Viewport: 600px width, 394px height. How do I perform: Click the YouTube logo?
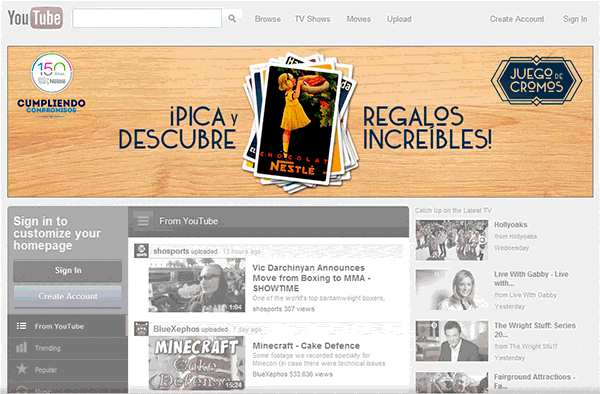coord(35,18)
